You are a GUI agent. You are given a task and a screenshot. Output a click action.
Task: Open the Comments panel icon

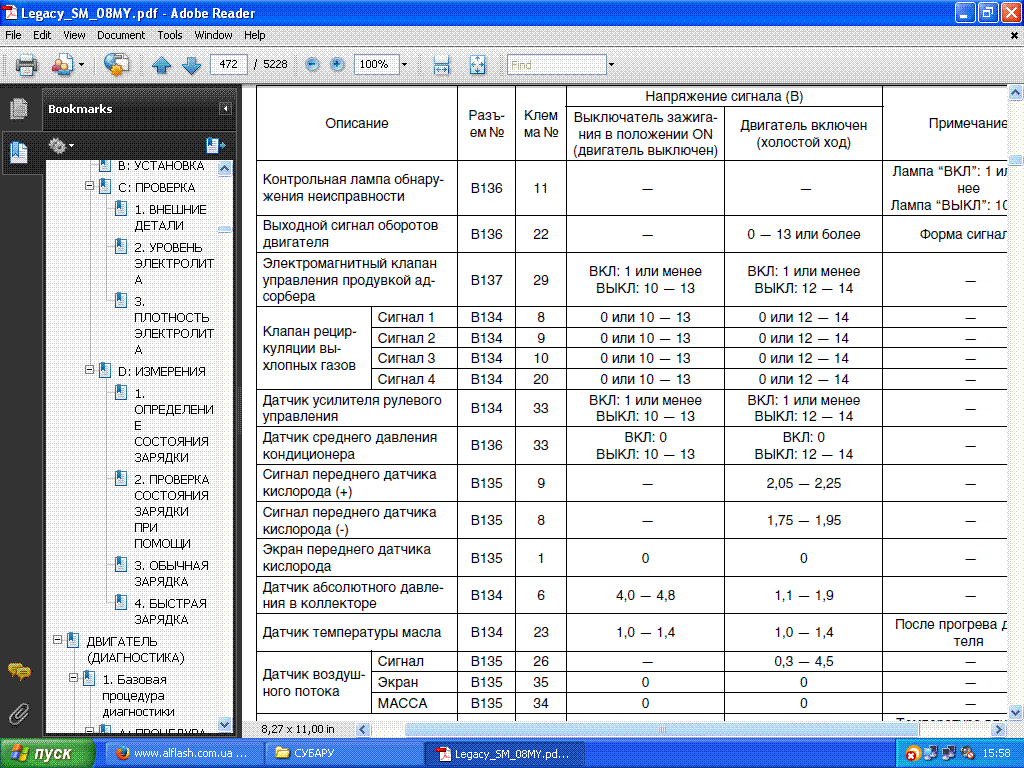tap(18, 671)
